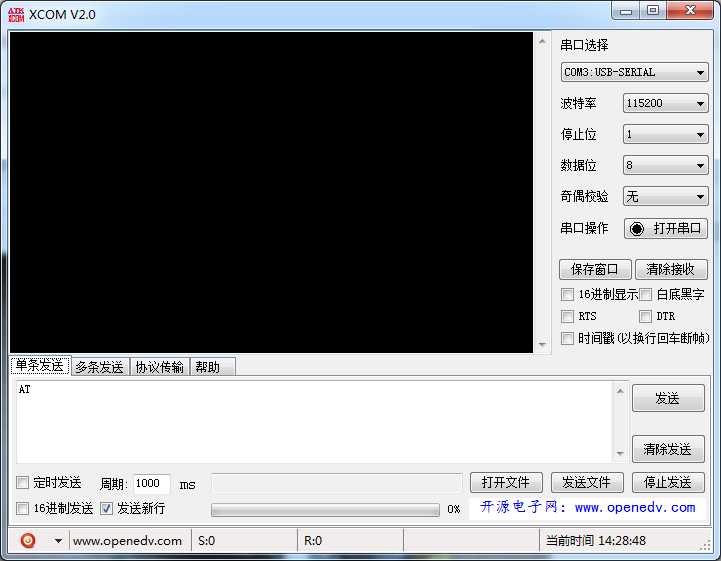The height and width of the screenshot is (561, 721).
Task: Click receive area scrollbar up arrow
Action: 543,41
